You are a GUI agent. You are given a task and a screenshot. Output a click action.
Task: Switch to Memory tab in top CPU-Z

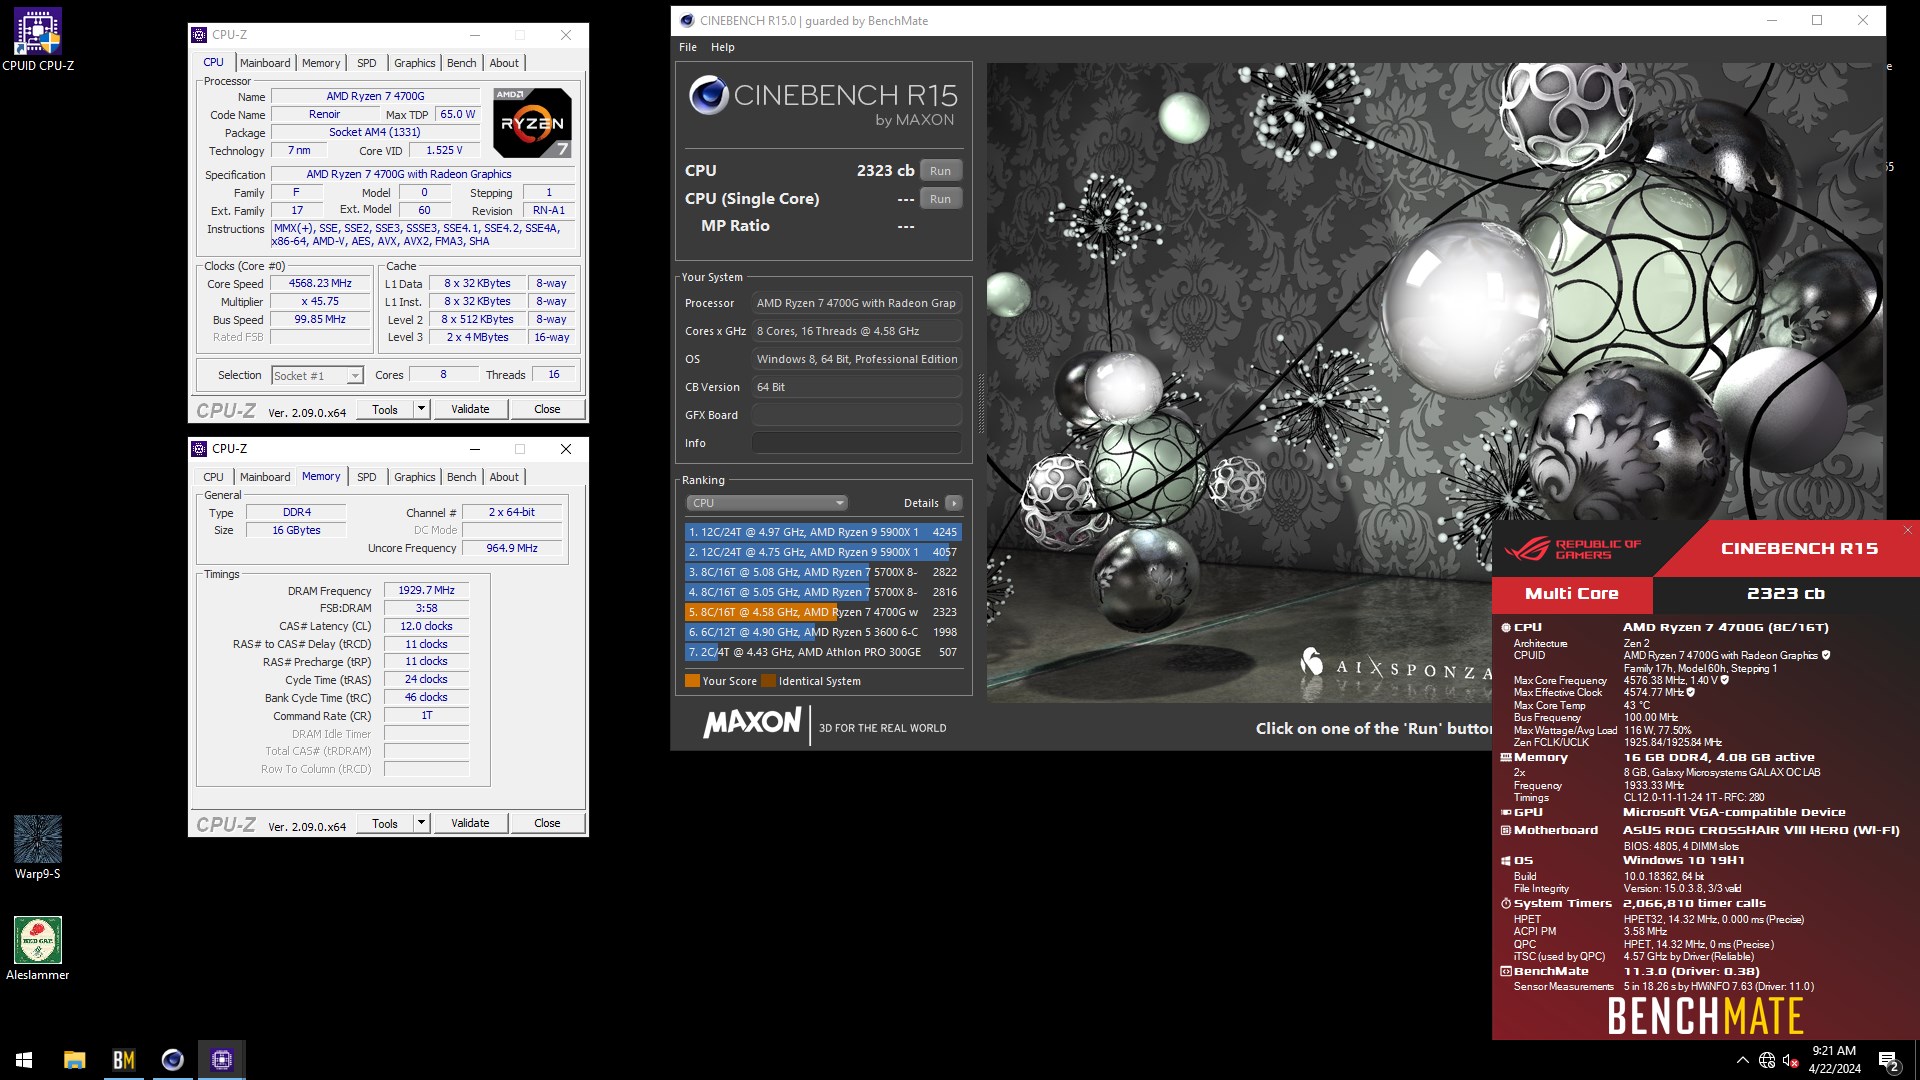(x=321, y=63)
